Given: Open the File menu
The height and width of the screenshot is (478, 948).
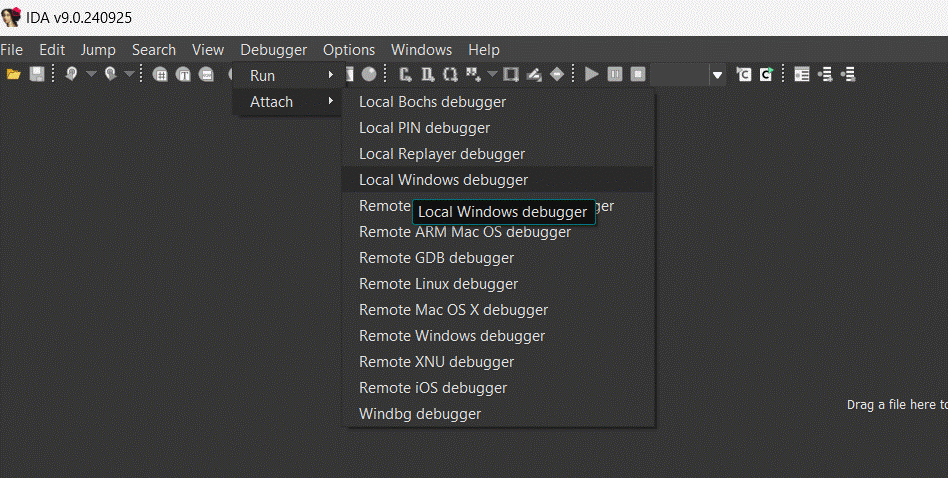Looking at the screenshot, I should pyautogui.click(x=11, y=50).
